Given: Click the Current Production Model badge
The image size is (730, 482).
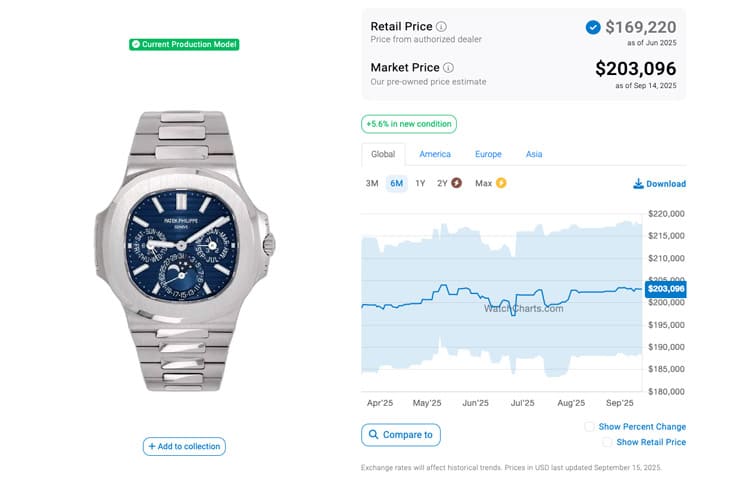Looking at the screenshot, I should tap(184, 44).
